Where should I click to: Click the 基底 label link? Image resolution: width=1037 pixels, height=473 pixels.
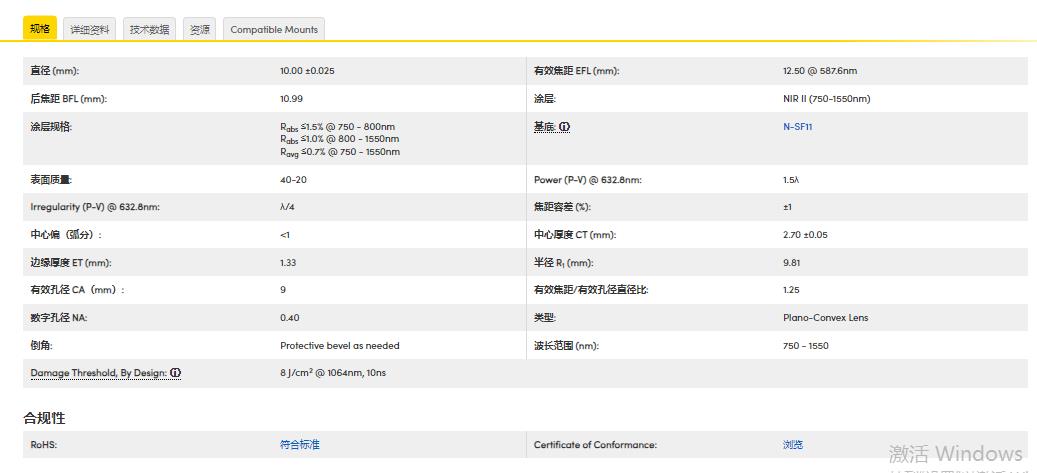[544, 126]
